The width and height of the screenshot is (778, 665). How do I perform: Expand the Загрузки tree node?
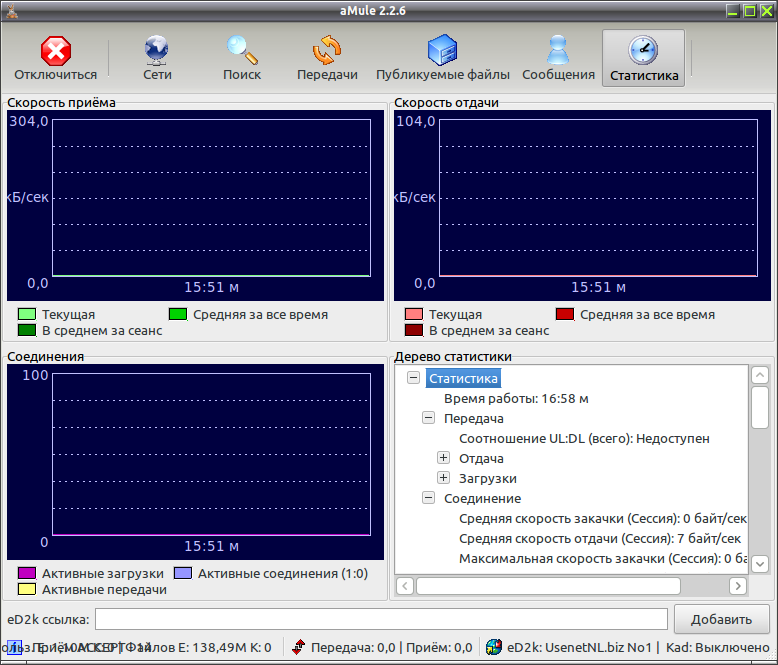click(443, 478)
